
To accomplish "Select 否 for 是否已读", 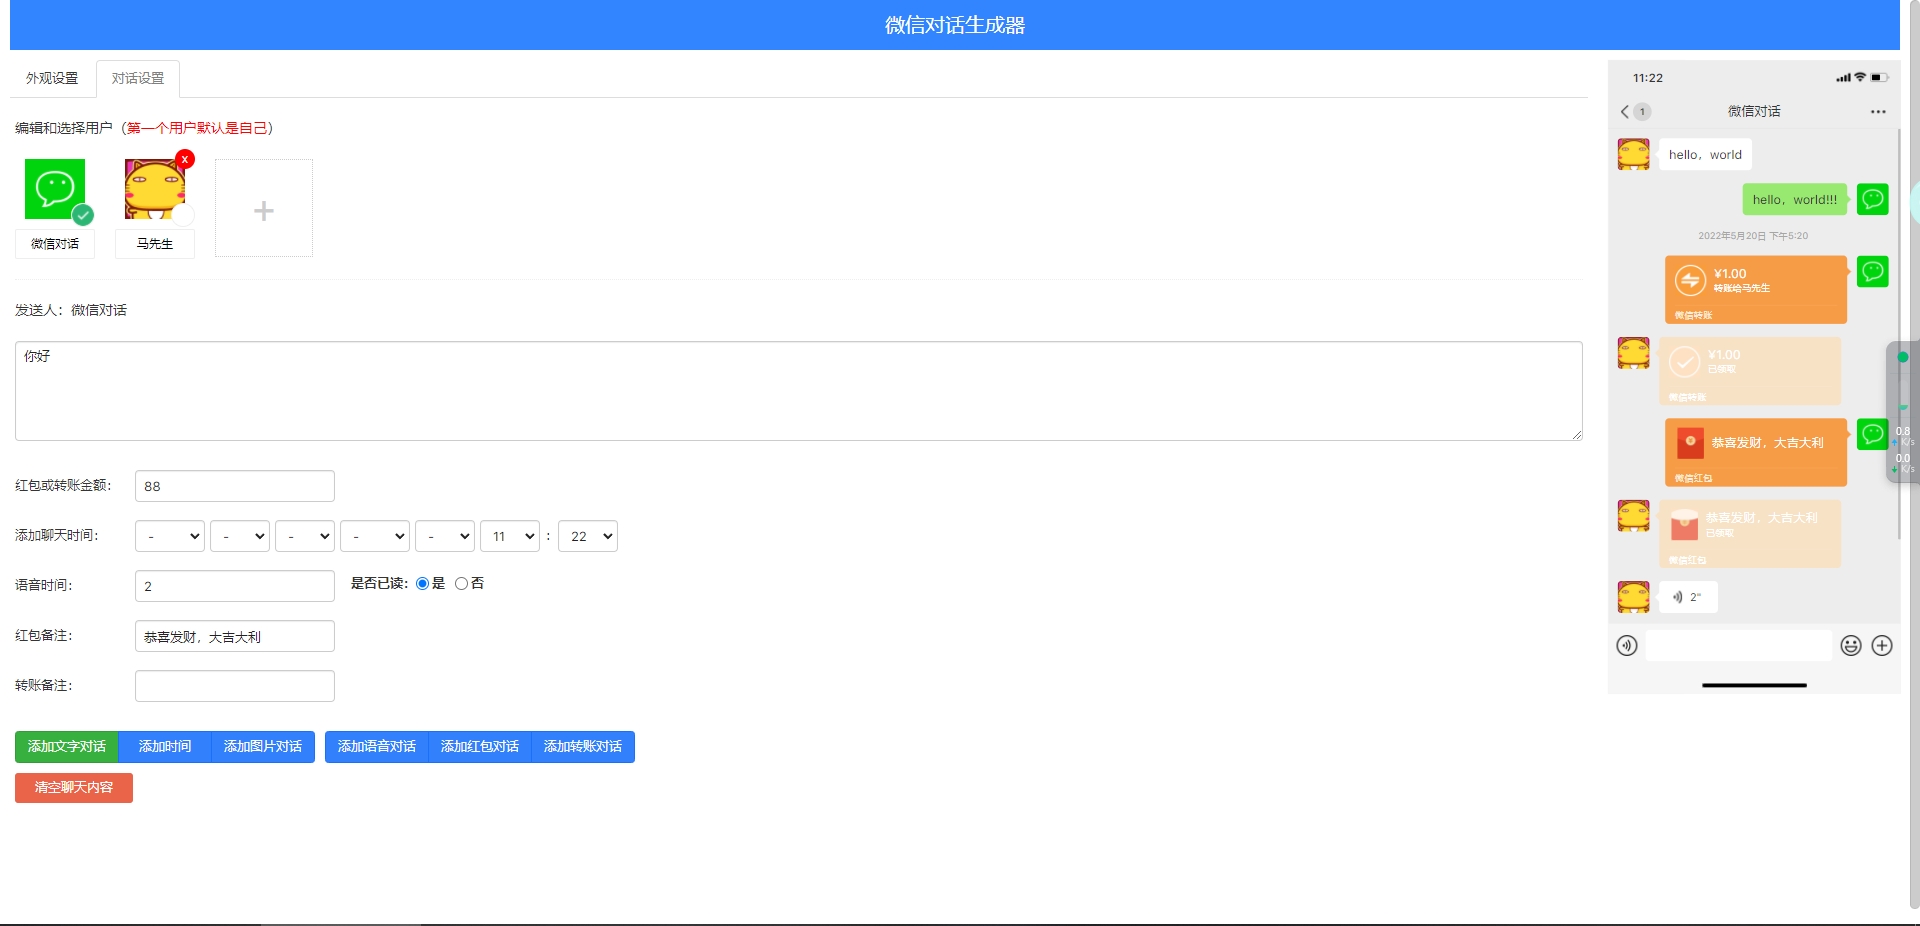I will click(x=461, y=584).
